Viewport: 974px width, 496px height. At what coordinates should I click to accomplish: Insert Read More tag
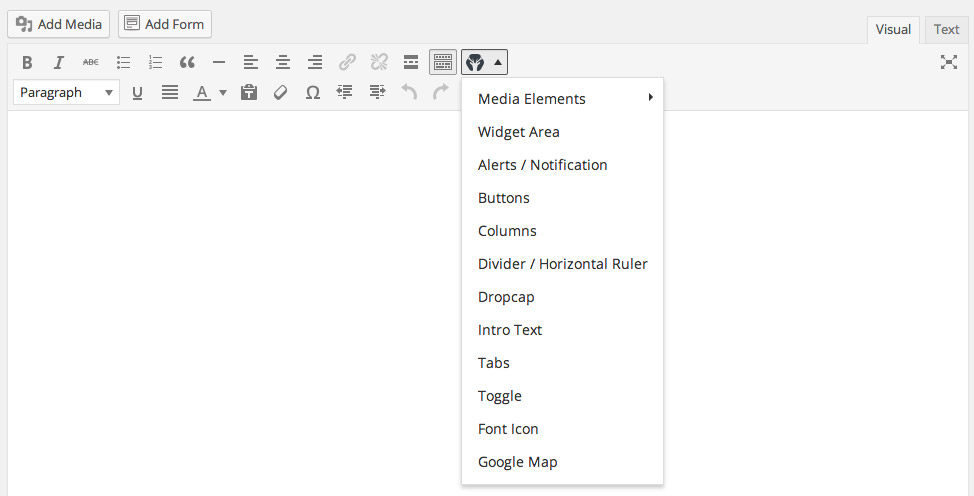point(411,62)
